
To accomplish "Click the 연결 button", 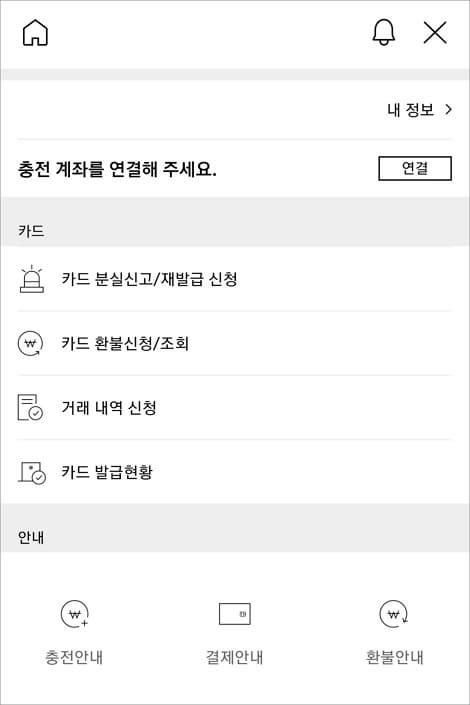I will click(415, 168).
